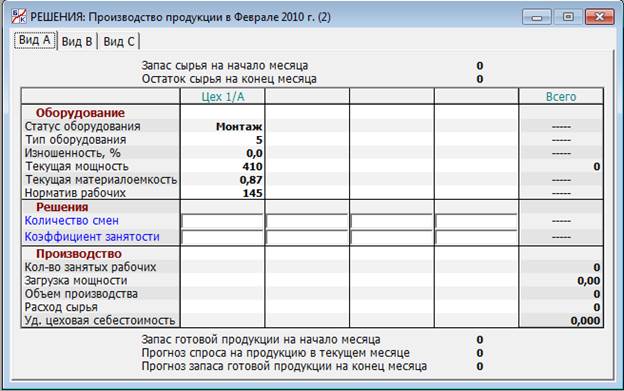Click the Норматив рабочих value 145

pos(252,193)
